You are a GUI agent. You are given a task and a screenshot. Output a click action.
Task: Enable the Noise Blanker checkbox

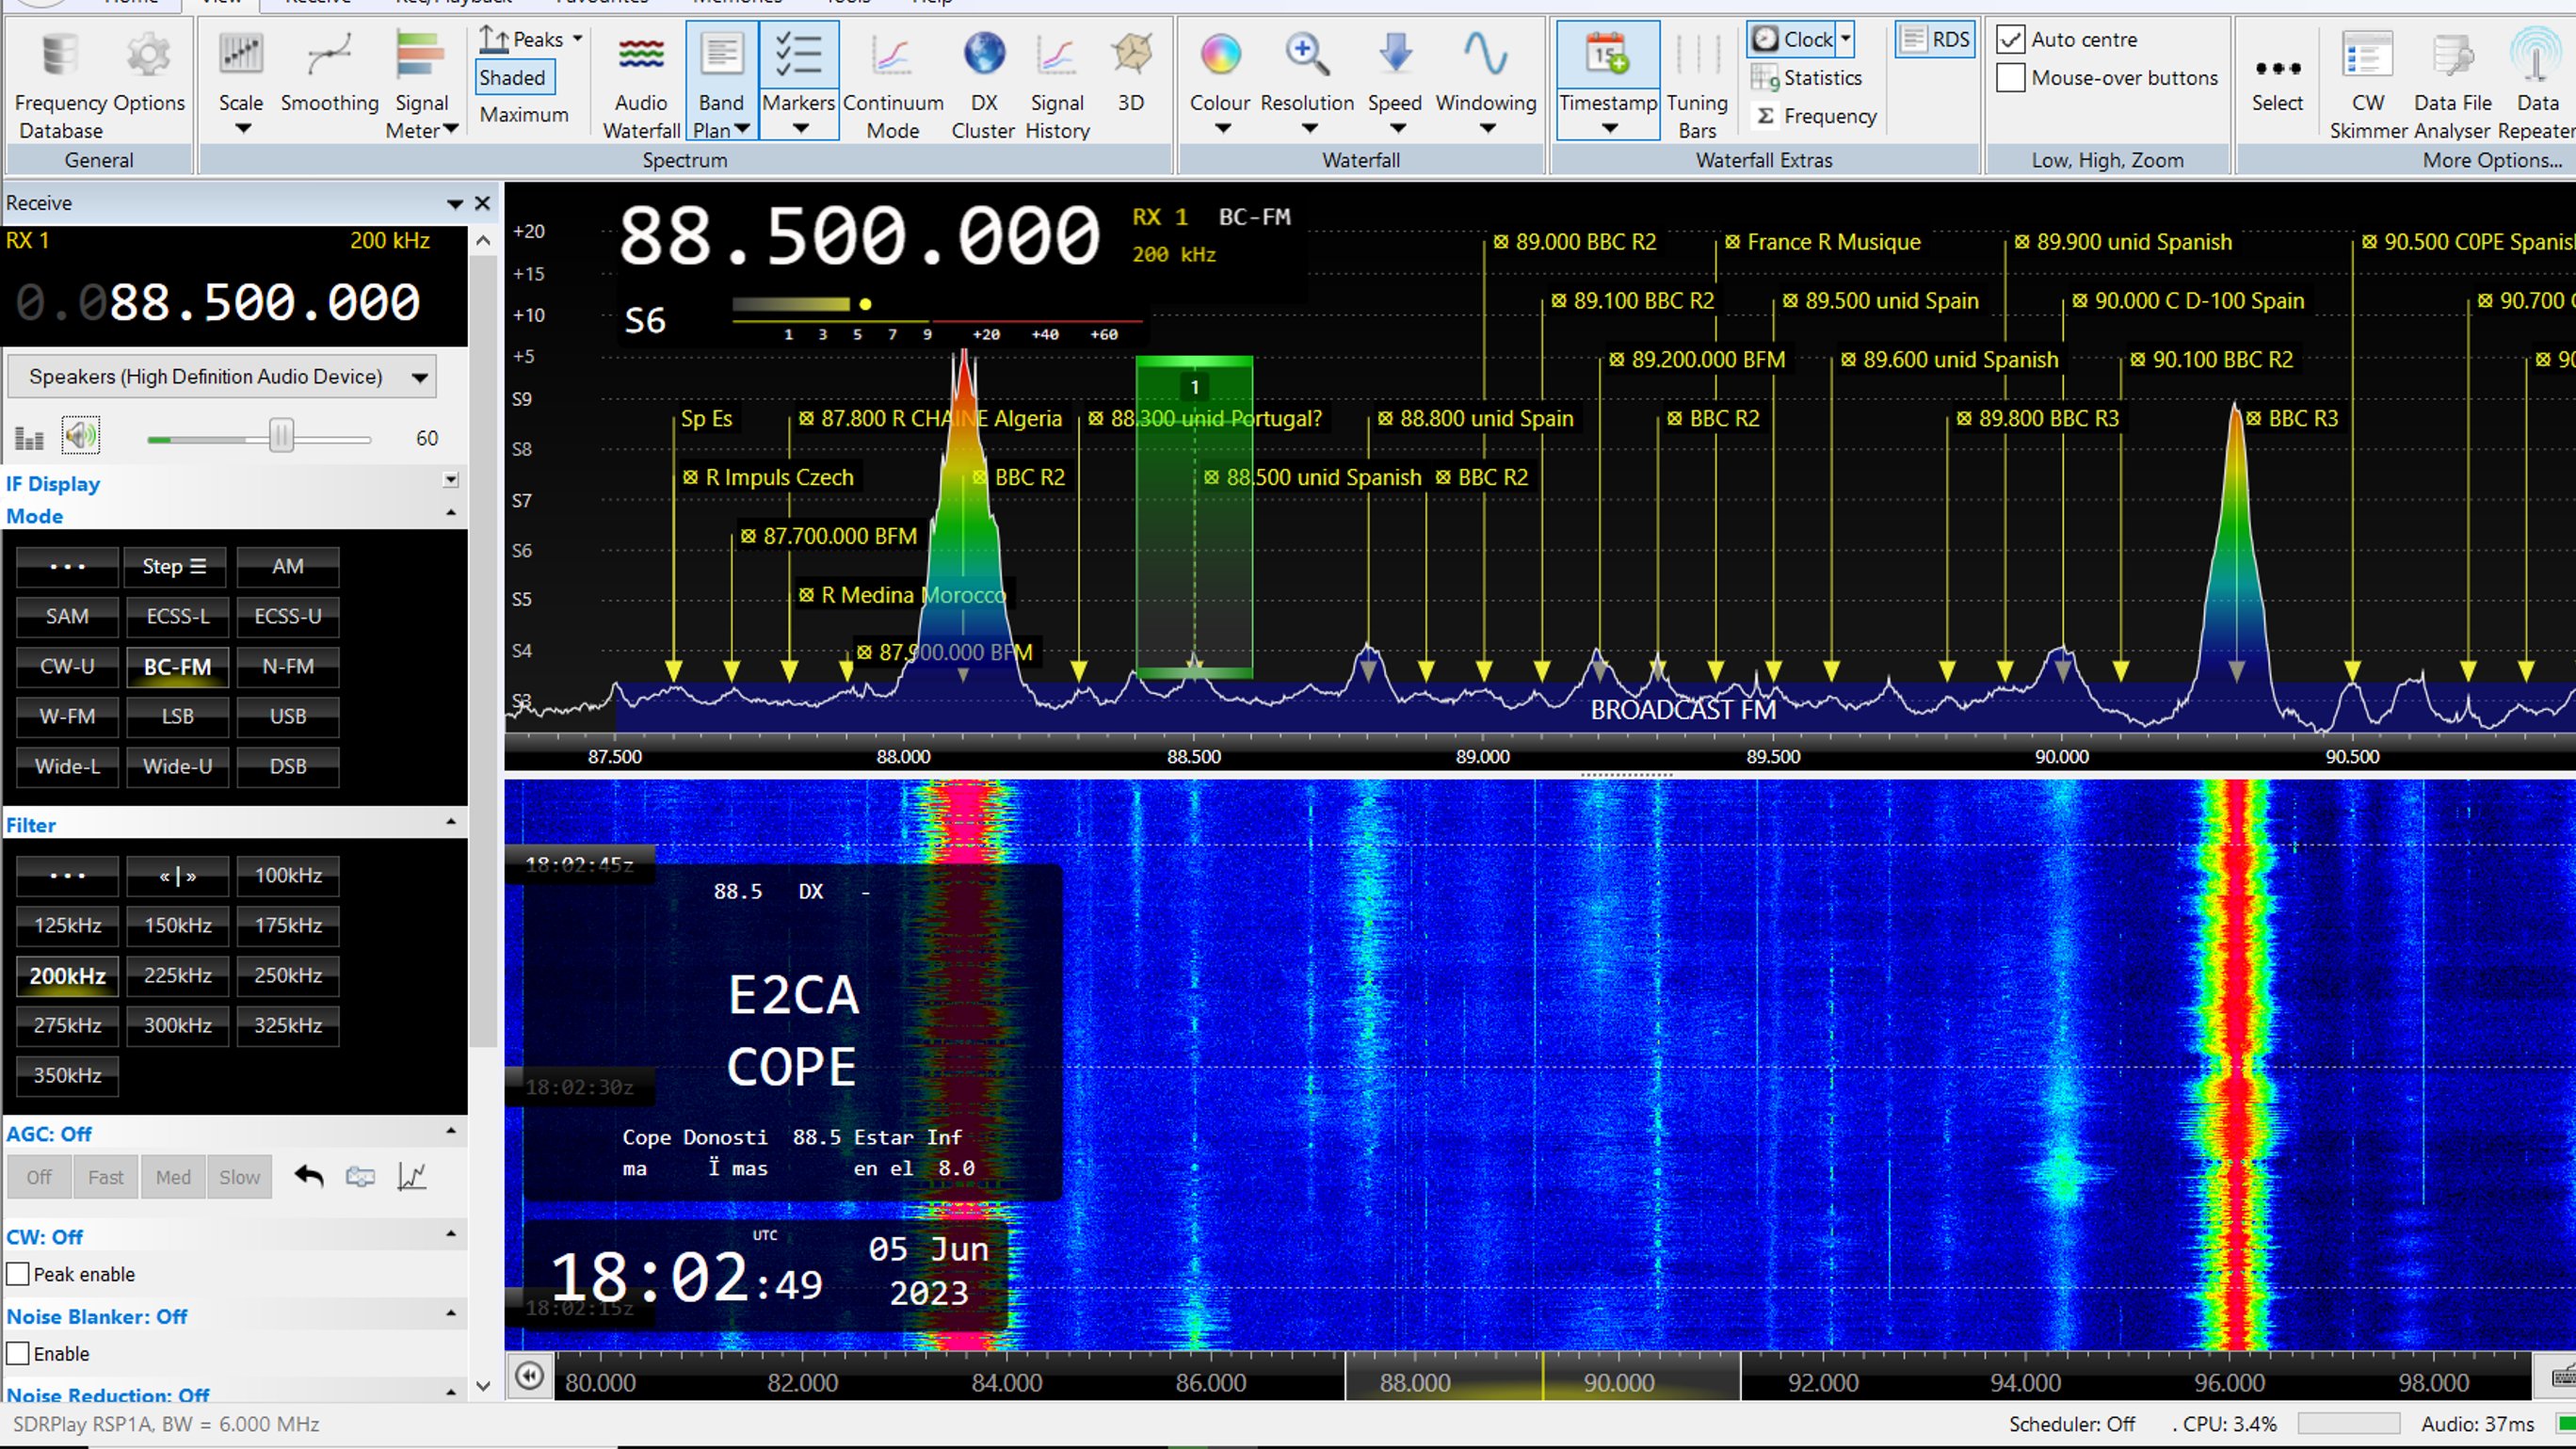click(x=18, y=1353)
